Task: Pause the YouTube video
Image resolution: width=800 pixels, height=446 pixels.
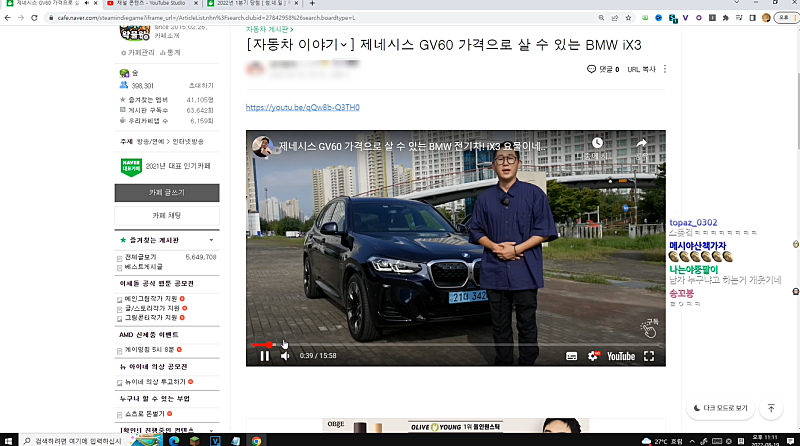Action: point(264,356)
